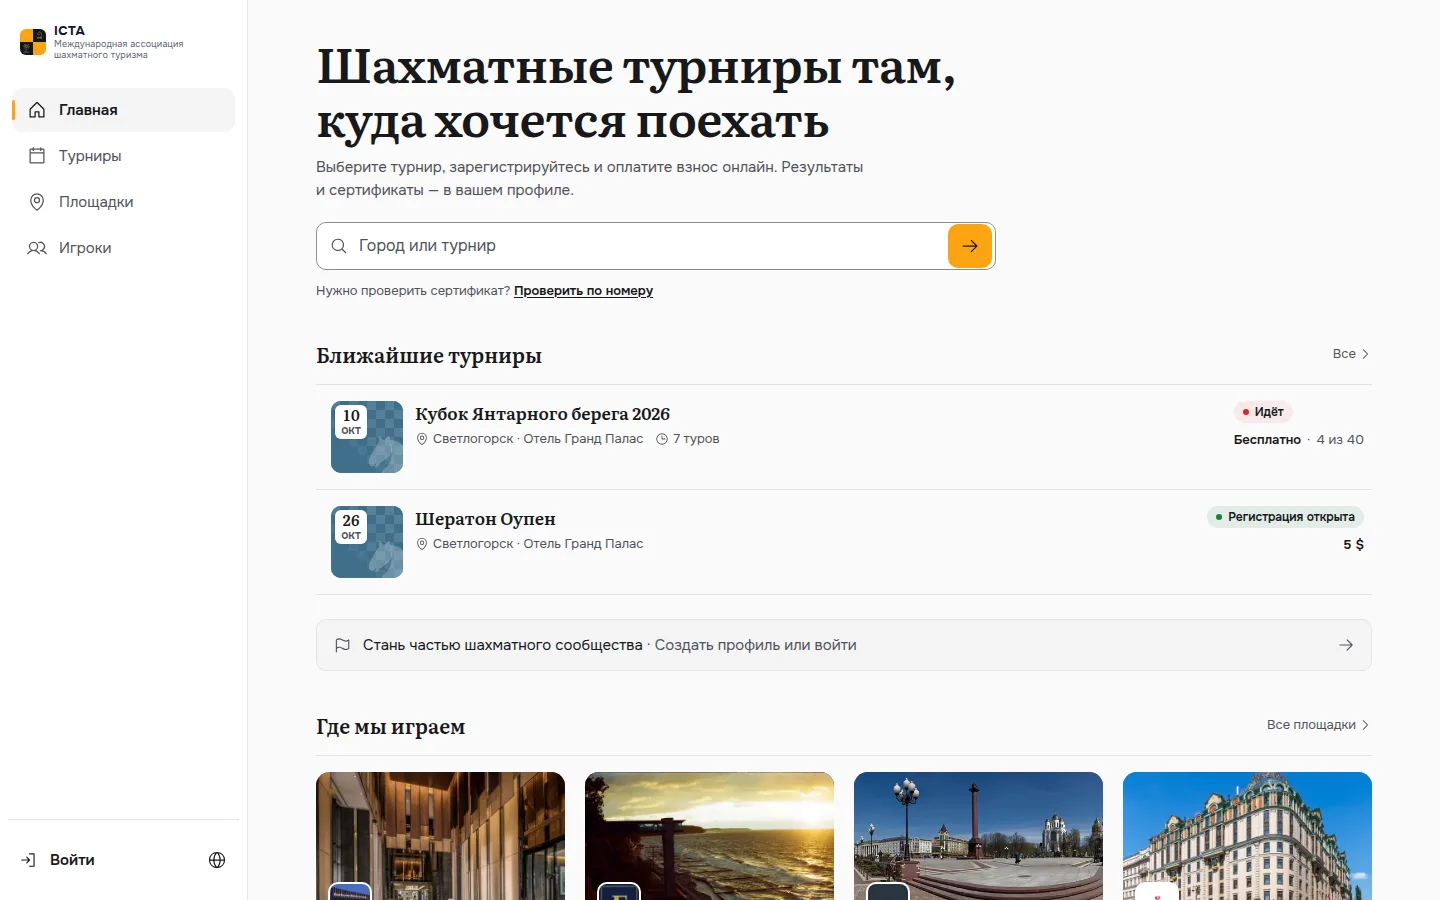
Task: Open the Стань частью шахматного сообщества banner
Action: click(844, 645)
